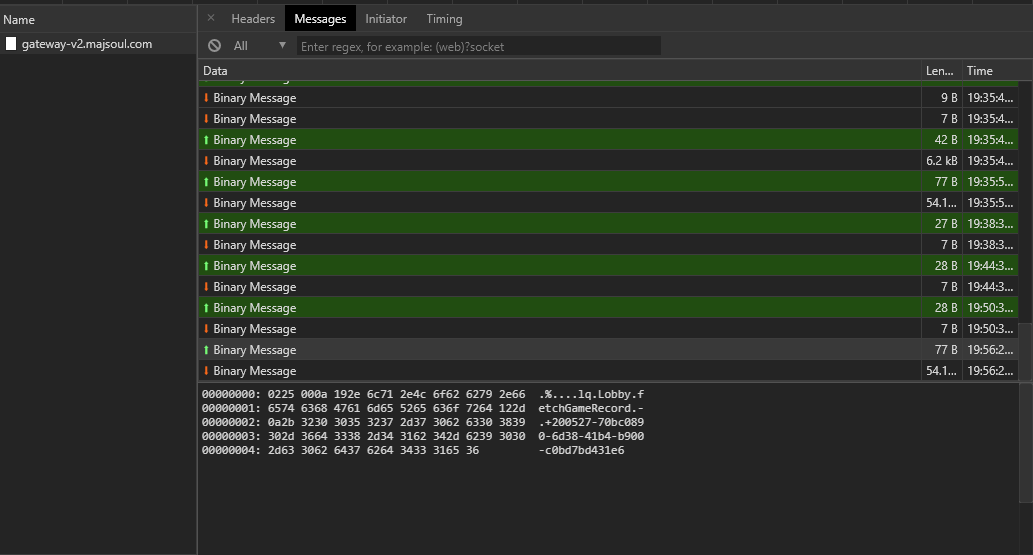Screen dimensions: 1033x555
Task: Select the 77 B message at 19:56:2
Action: pos(608,350)
